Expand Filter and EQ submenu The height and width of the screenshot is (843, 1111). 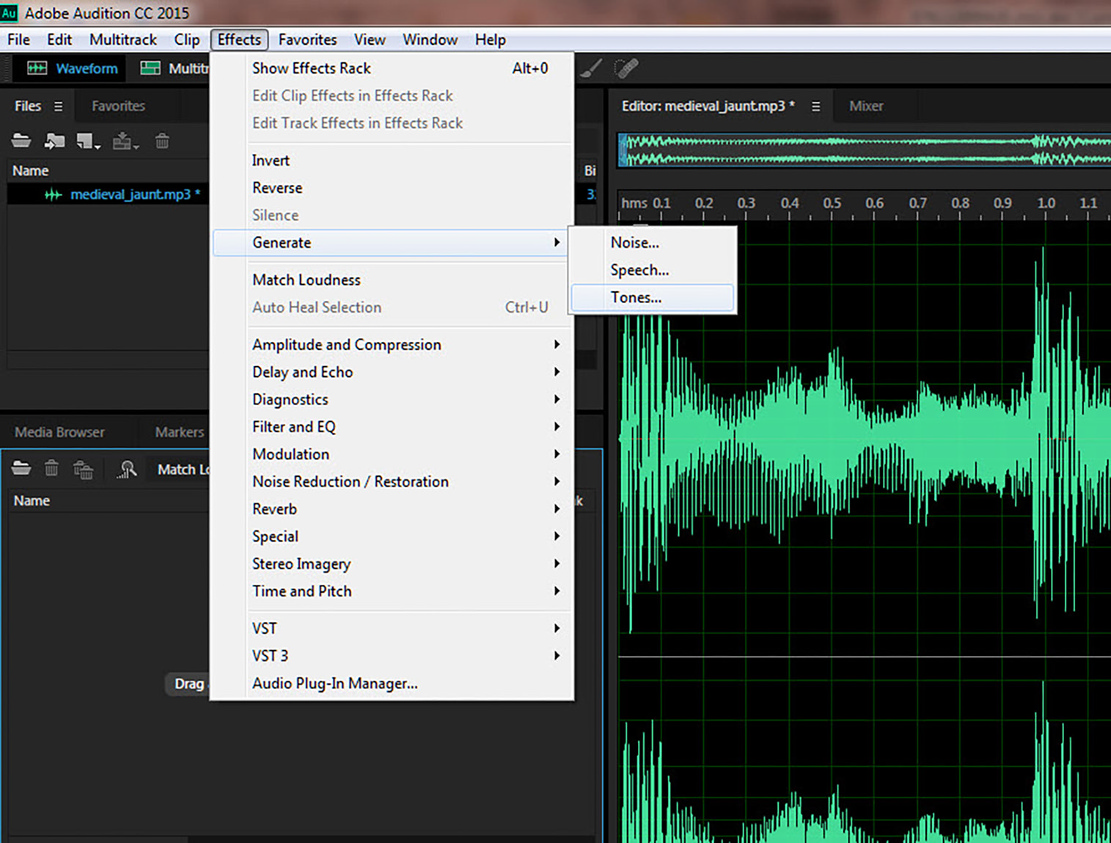point(393,426)
